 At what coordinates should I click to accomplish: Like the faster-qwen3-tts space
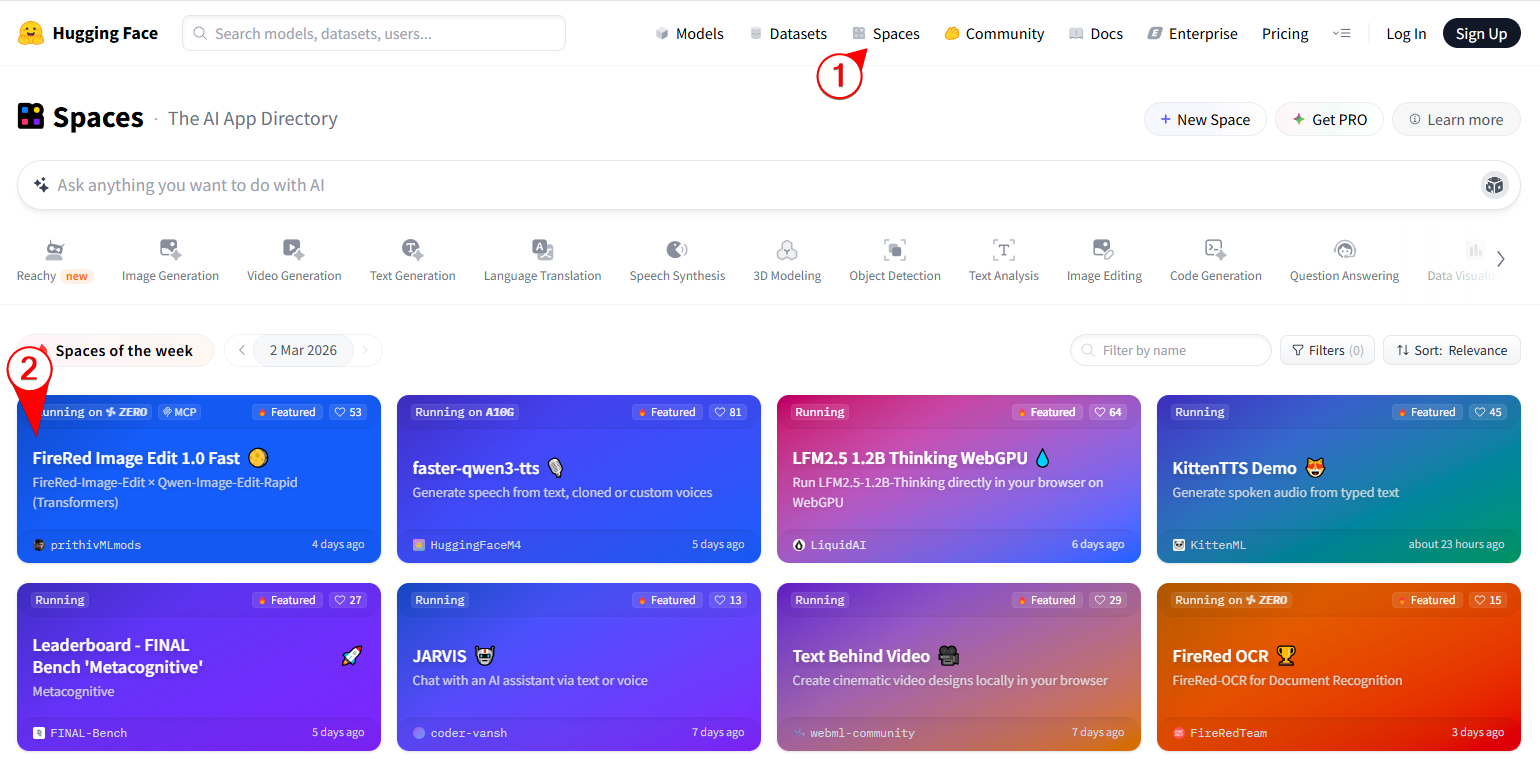pyautogui.click(x=728, y=412)
